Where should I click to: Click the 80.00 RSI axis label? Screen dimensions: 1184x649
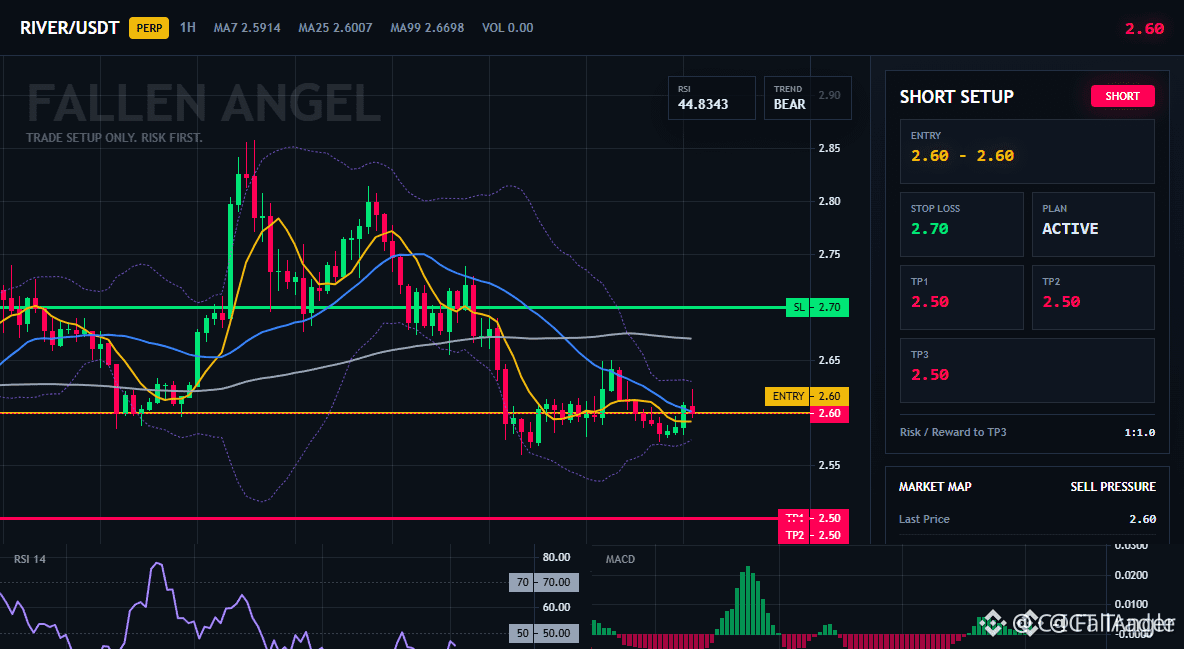[557, 558]
